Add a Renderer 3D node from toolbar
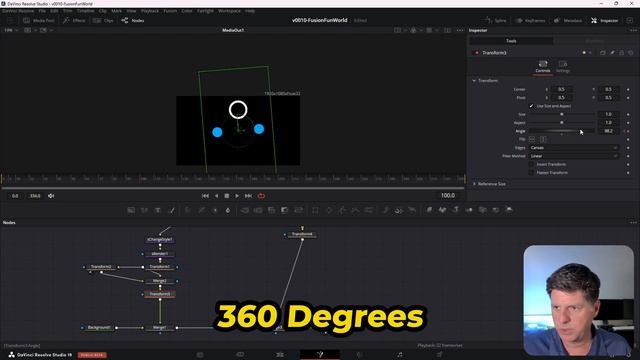Screen dimensions: 640x360 pos(509,210)
